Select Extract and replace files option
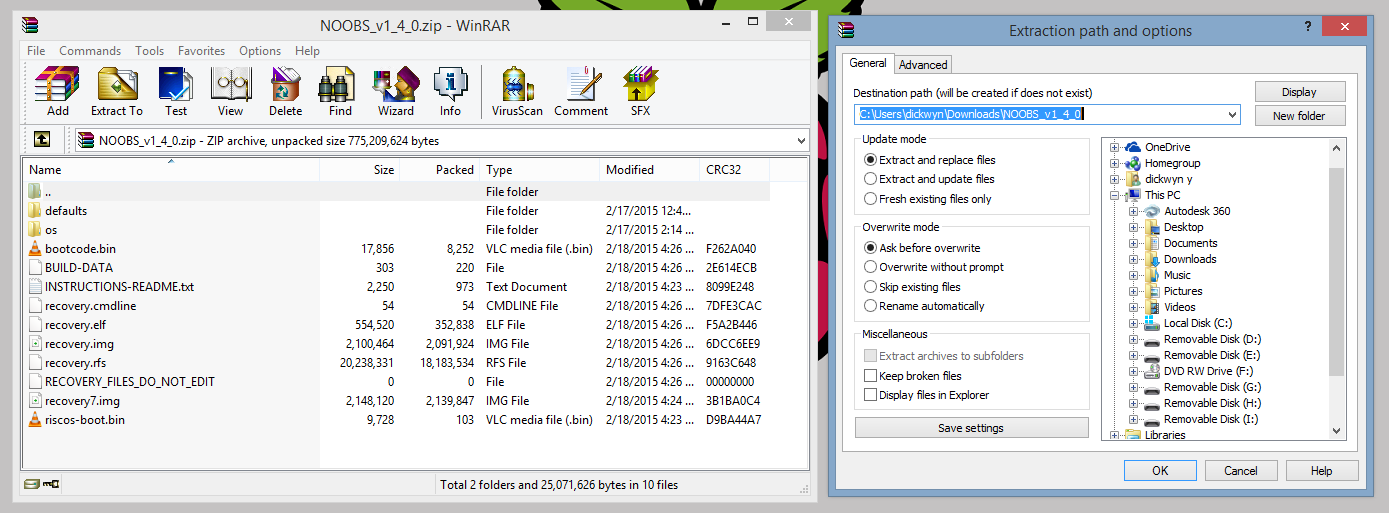The image size is (1389, 513). coord(870,159)
